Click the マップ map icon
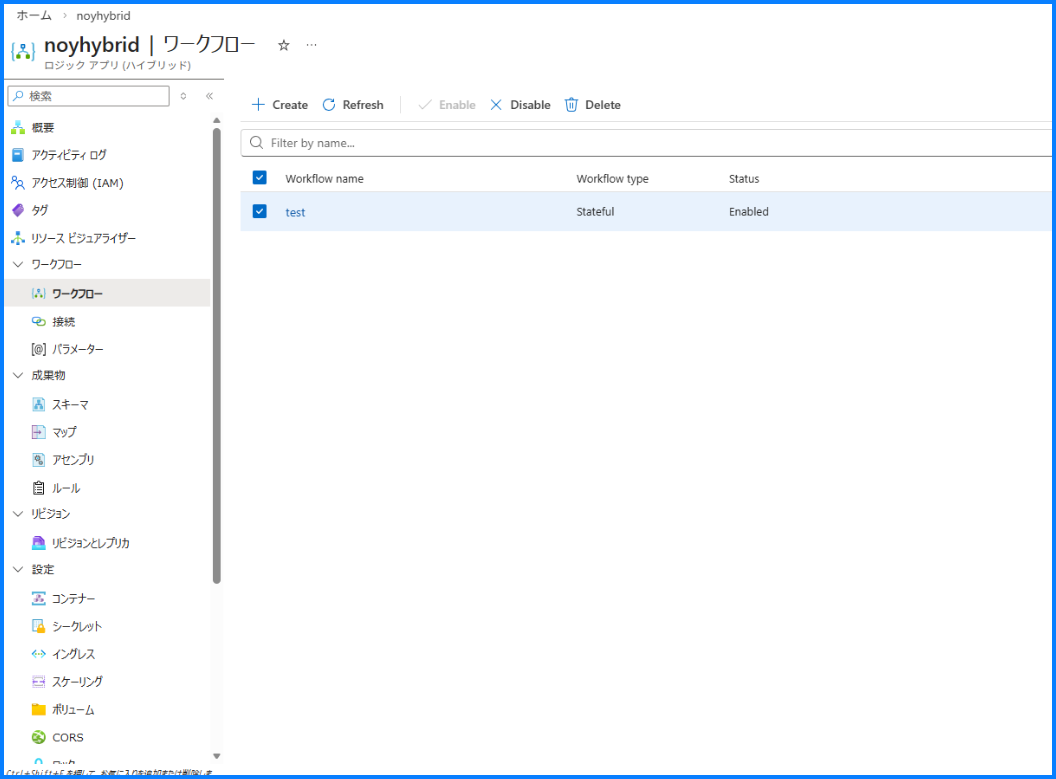The height and width of the screenshot is (779, 1056). click(39, 432)
